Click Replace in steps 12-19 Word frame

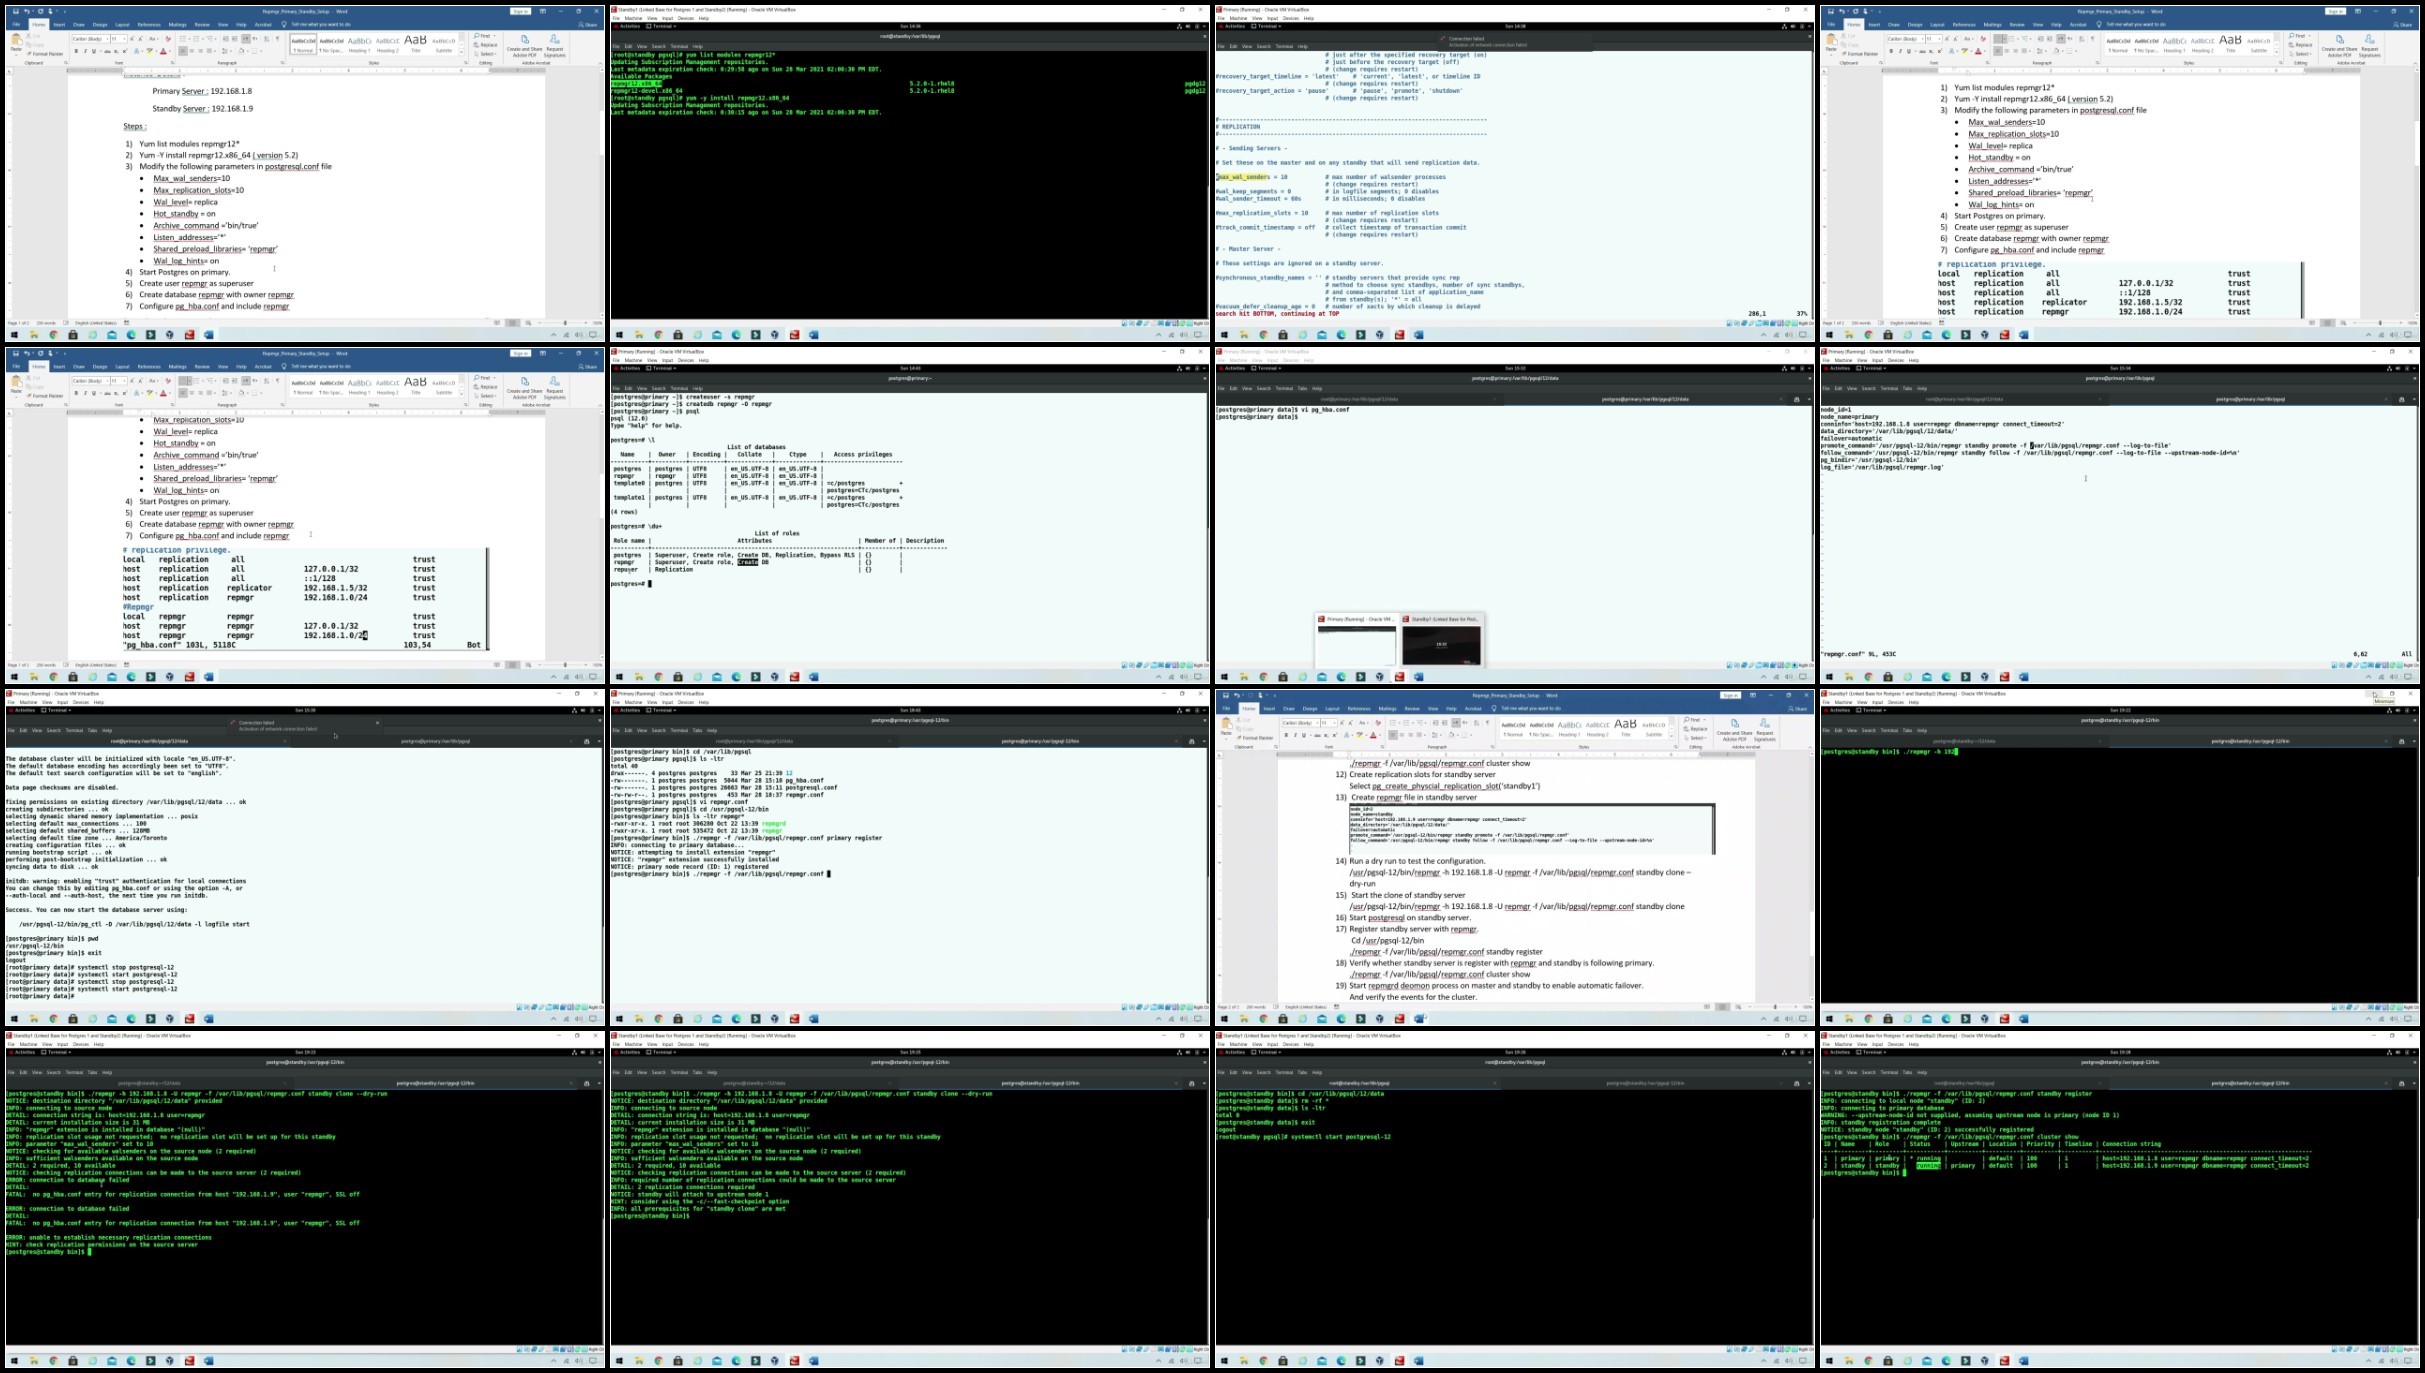(1695, 729)
